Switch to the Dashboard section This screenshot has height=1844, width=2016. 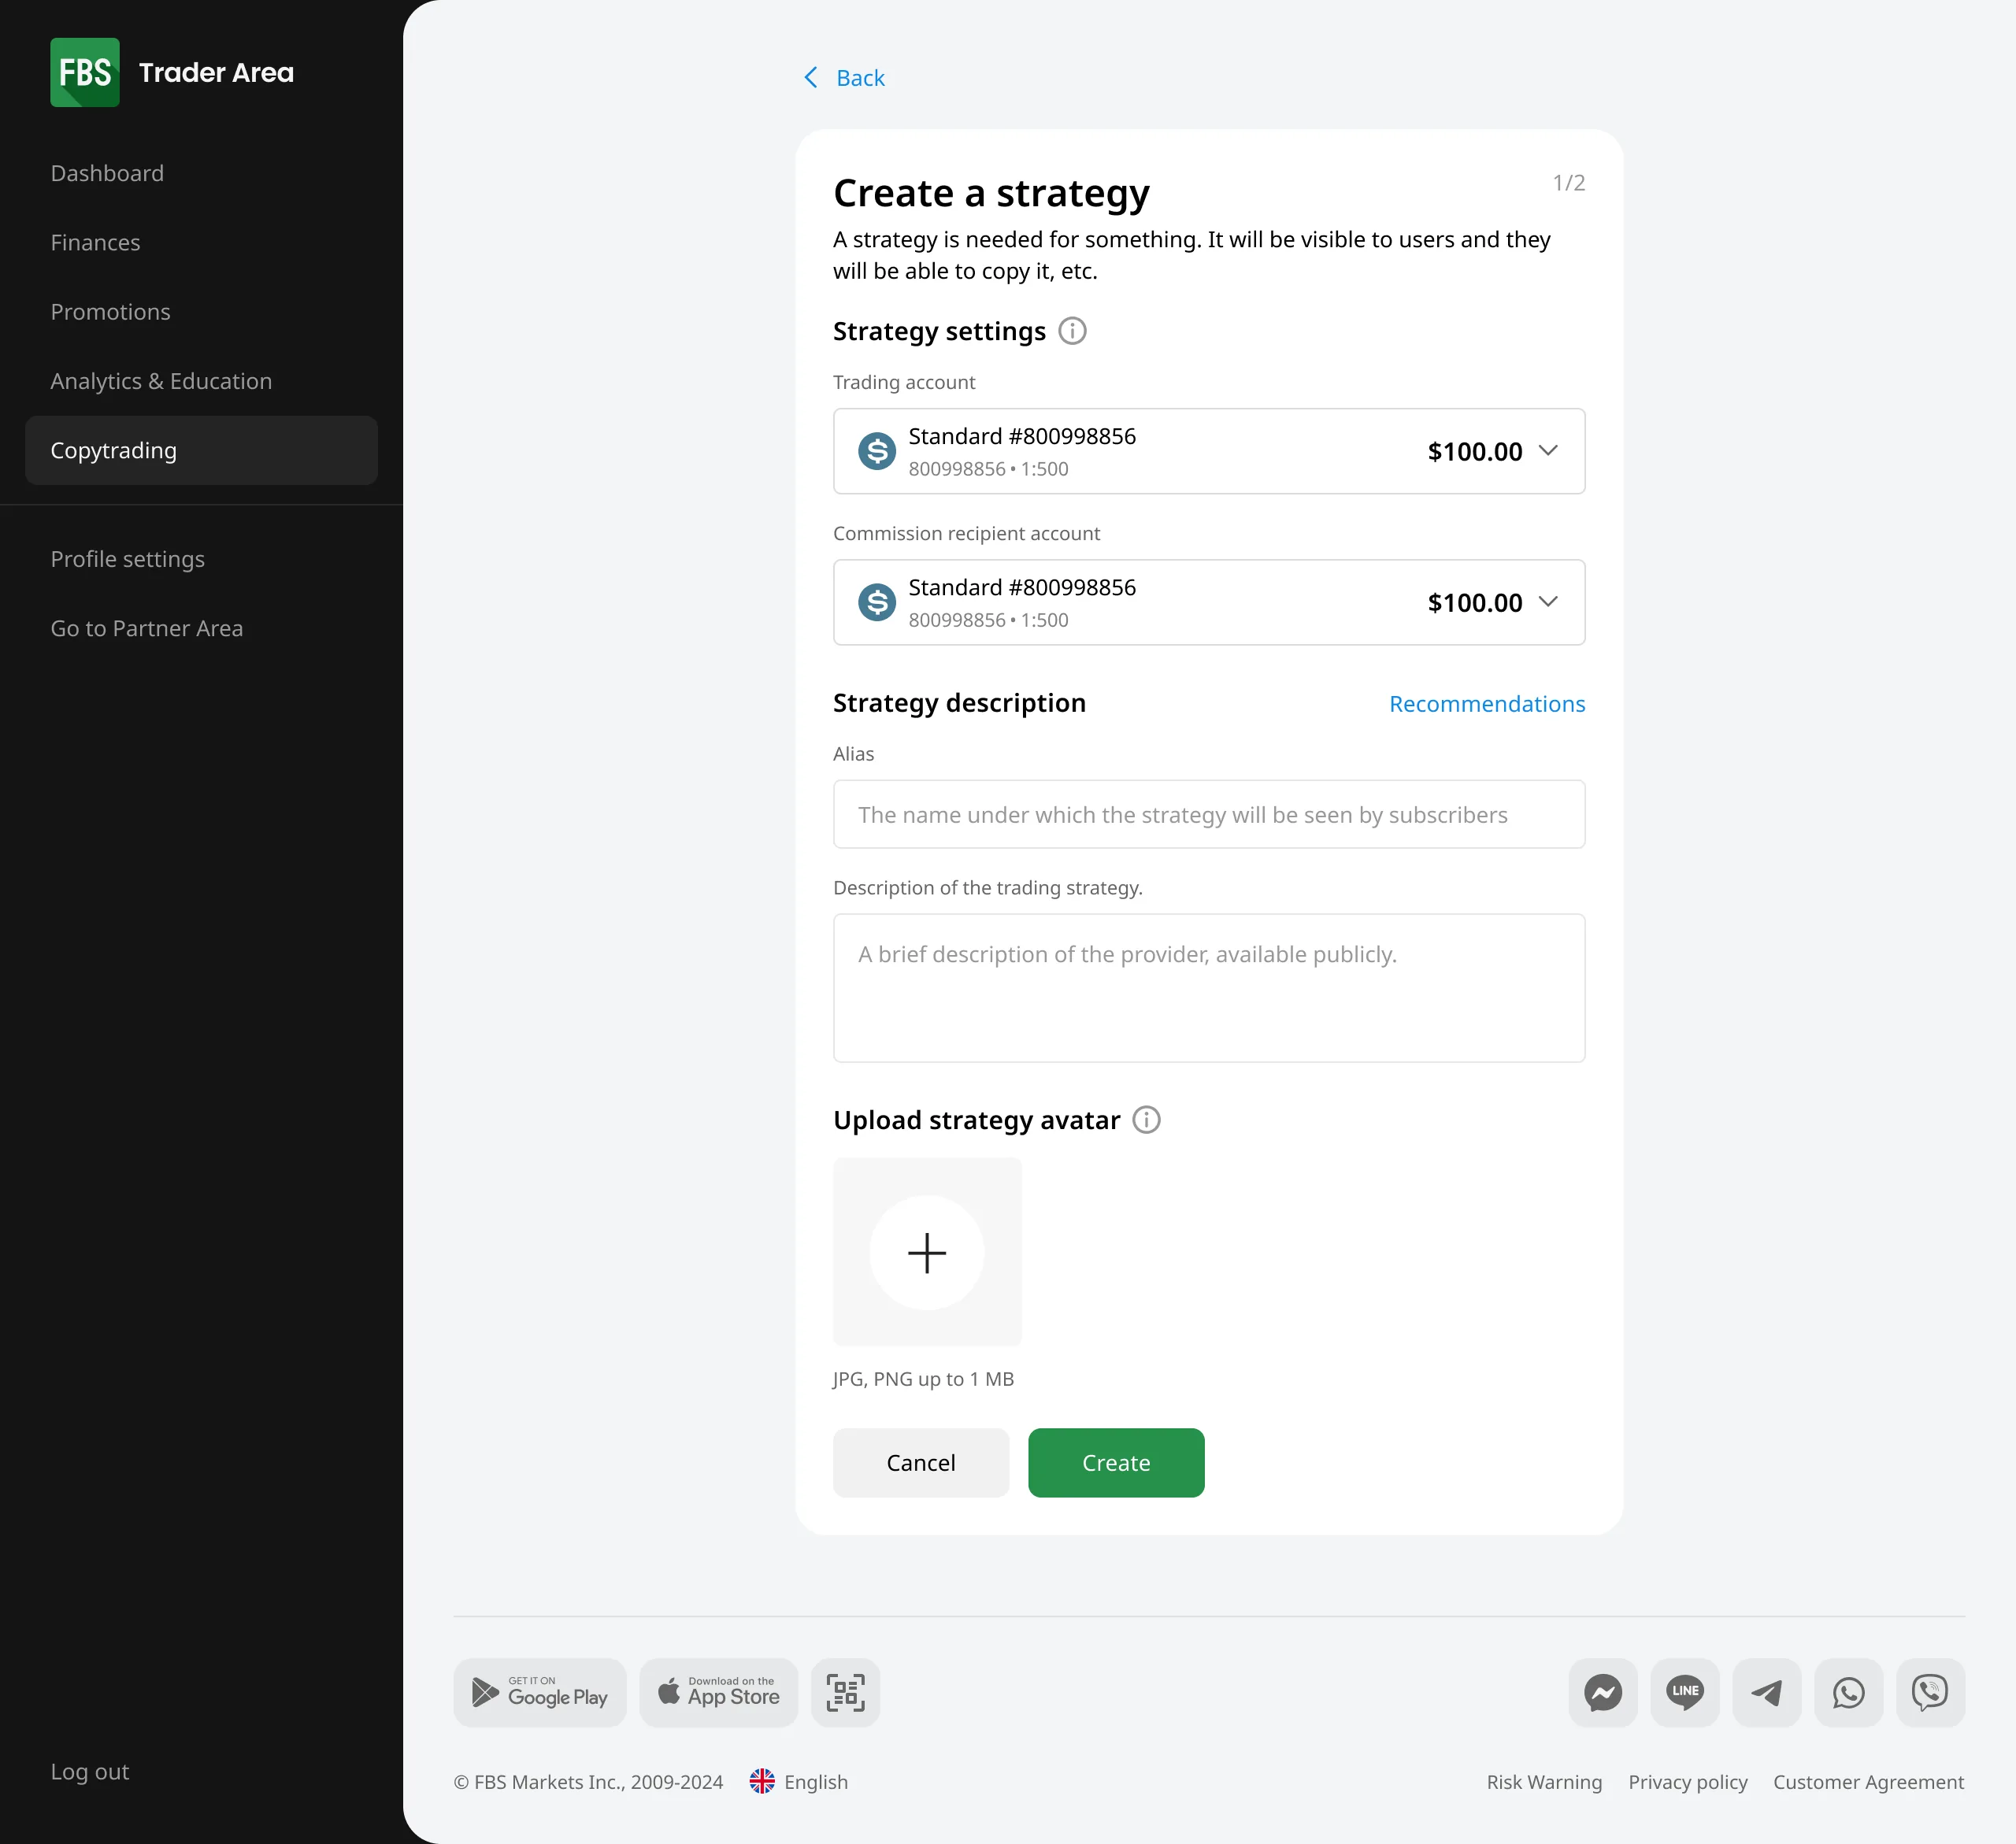[x=107, y=172]
